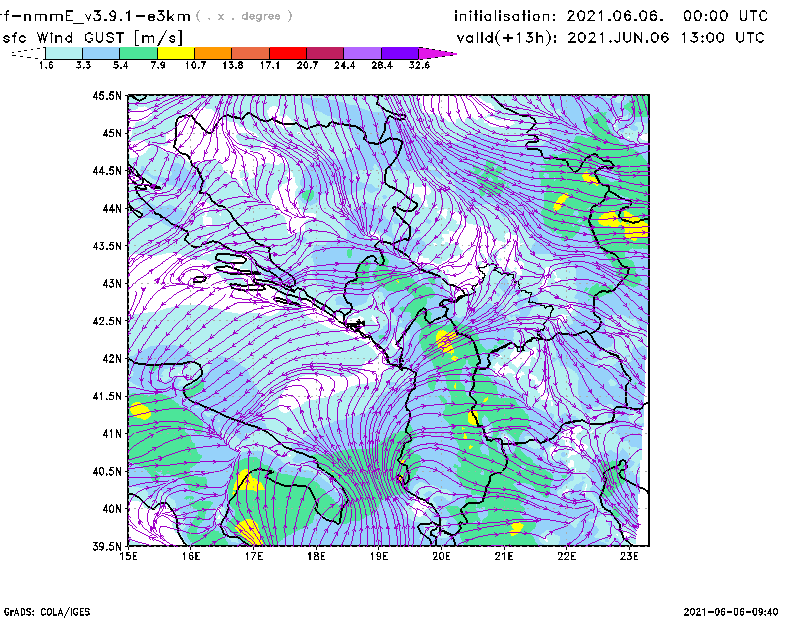
Task: Click the 22E longitude label
Action: coord(566,556)
